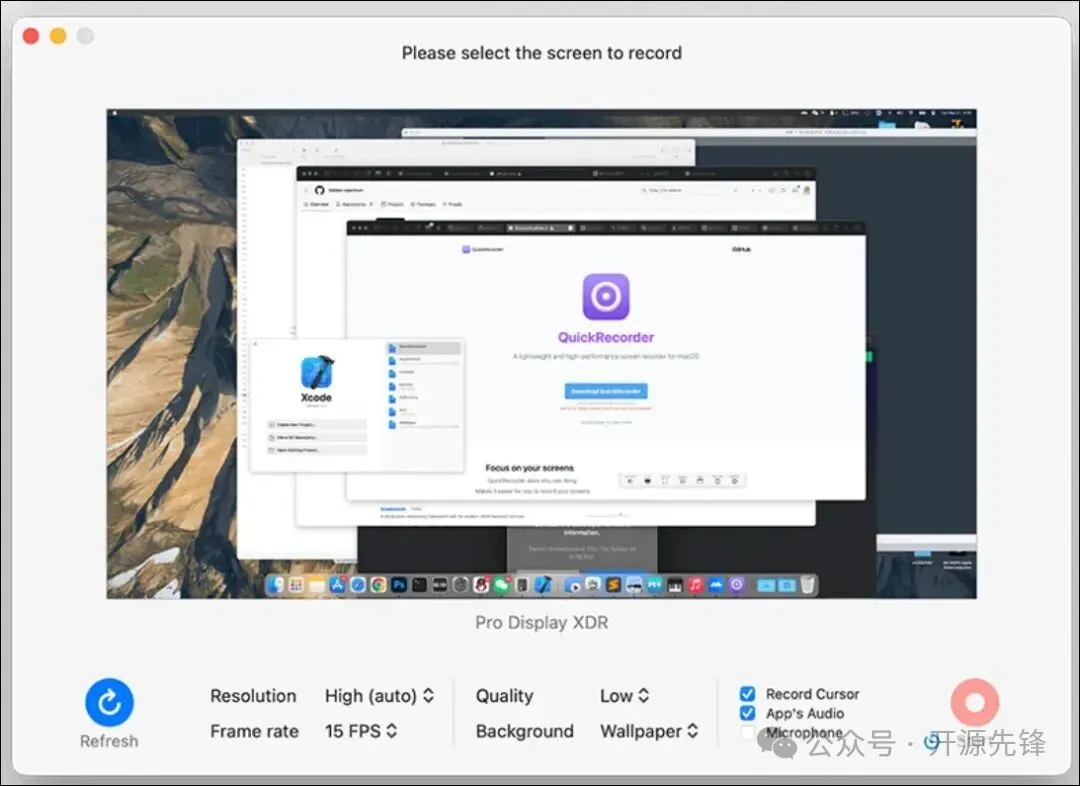1080x786 pixels.
Task: Open the Resolution High (auto) dropdown
Action: (379, 696)
